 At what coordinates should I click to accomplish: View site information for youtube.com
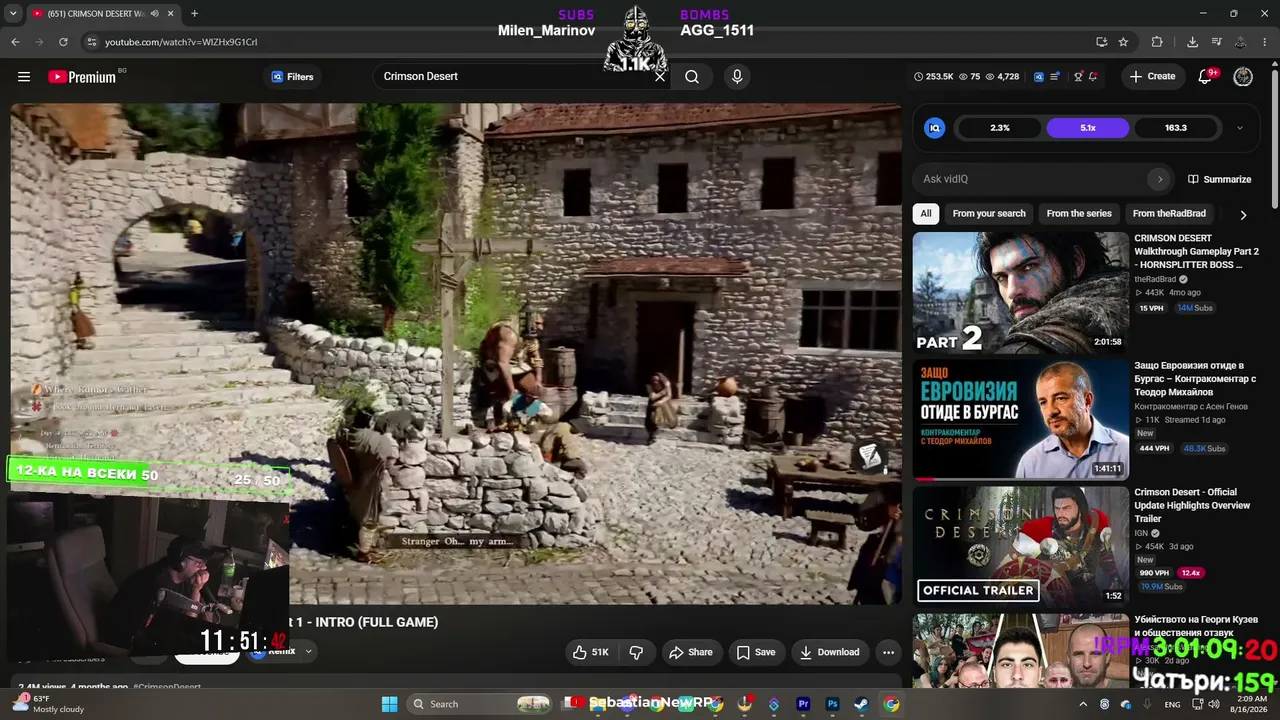(92, 42)
